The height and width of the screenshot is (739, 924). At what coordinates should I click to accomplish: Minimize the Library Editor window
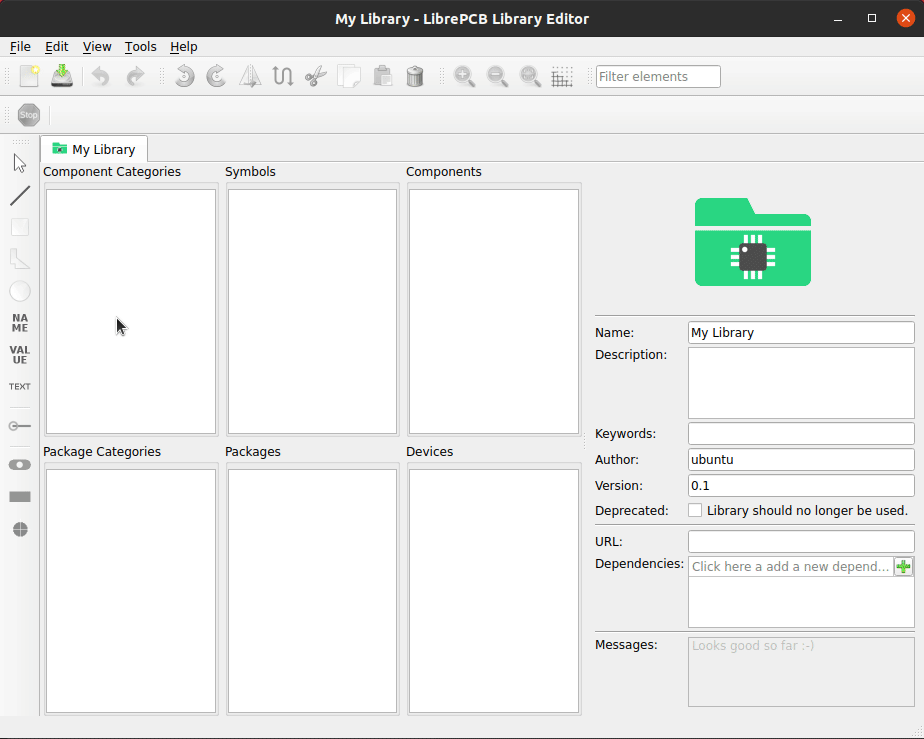click(x=838, y=18)
